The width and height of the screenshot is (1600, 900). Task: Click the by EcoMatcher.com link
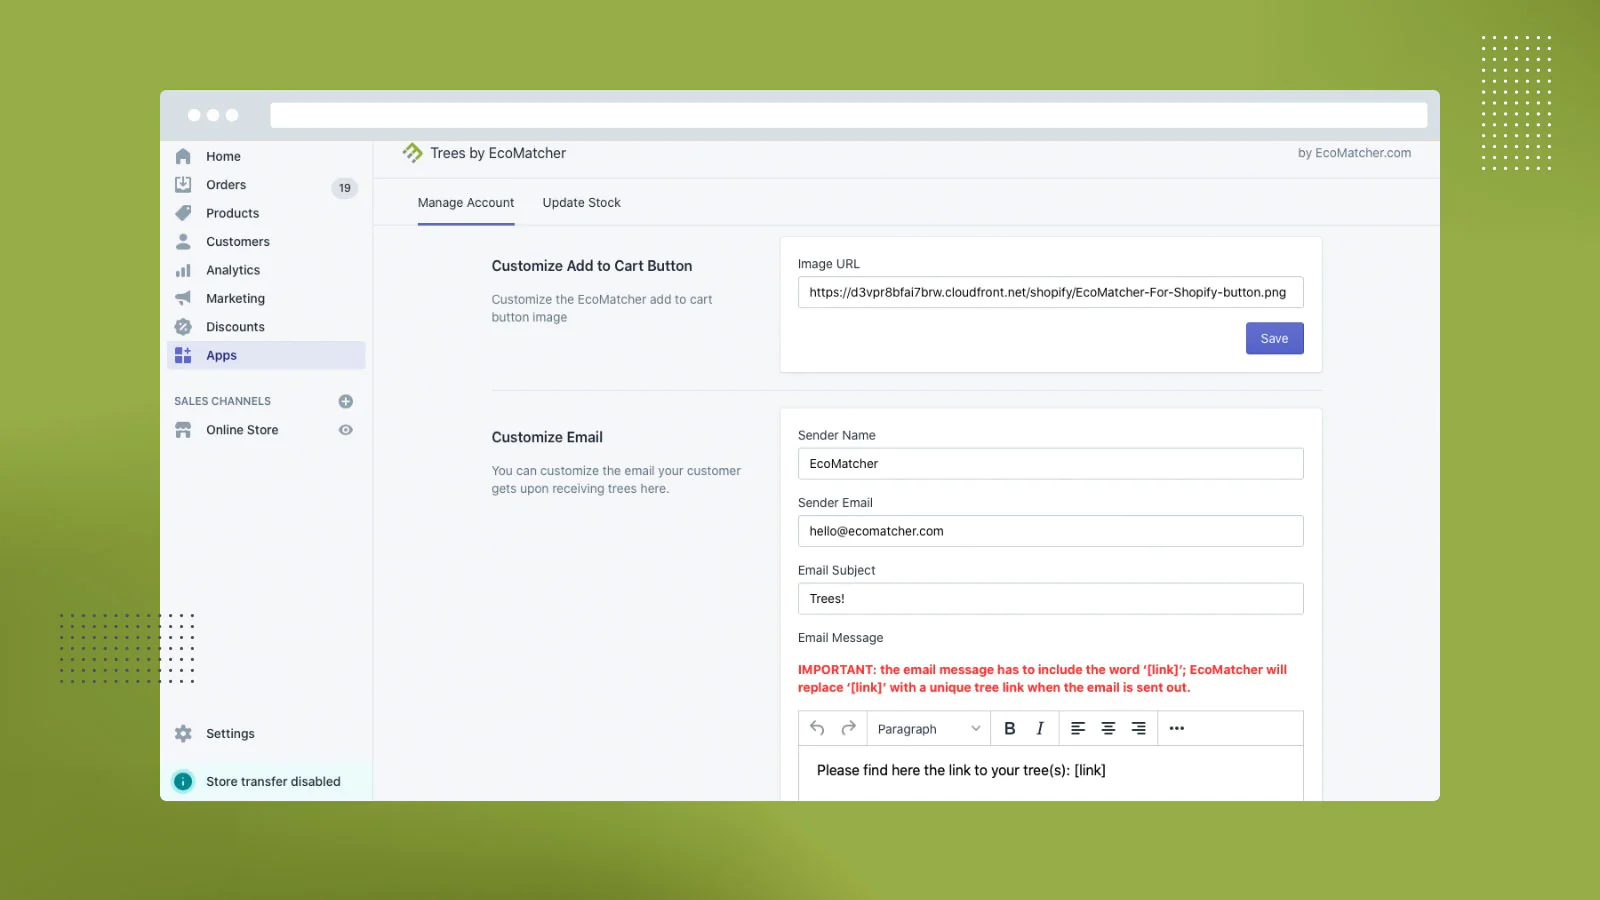pos(1354,153)
